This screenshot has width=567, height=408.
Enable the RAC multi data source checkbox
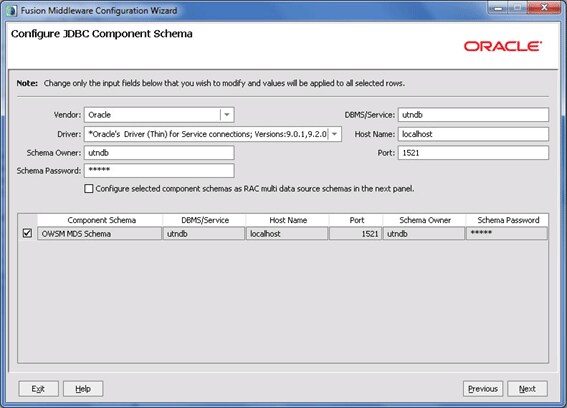coord(89,188)
